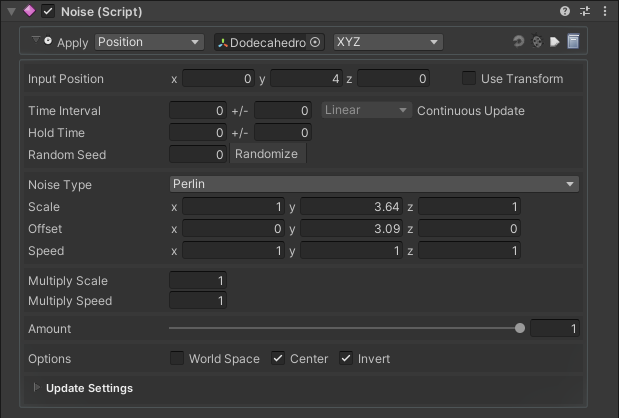Click the pink diamond Noise script icon
Screen dimensions: 619x418
tap(29, 11)
